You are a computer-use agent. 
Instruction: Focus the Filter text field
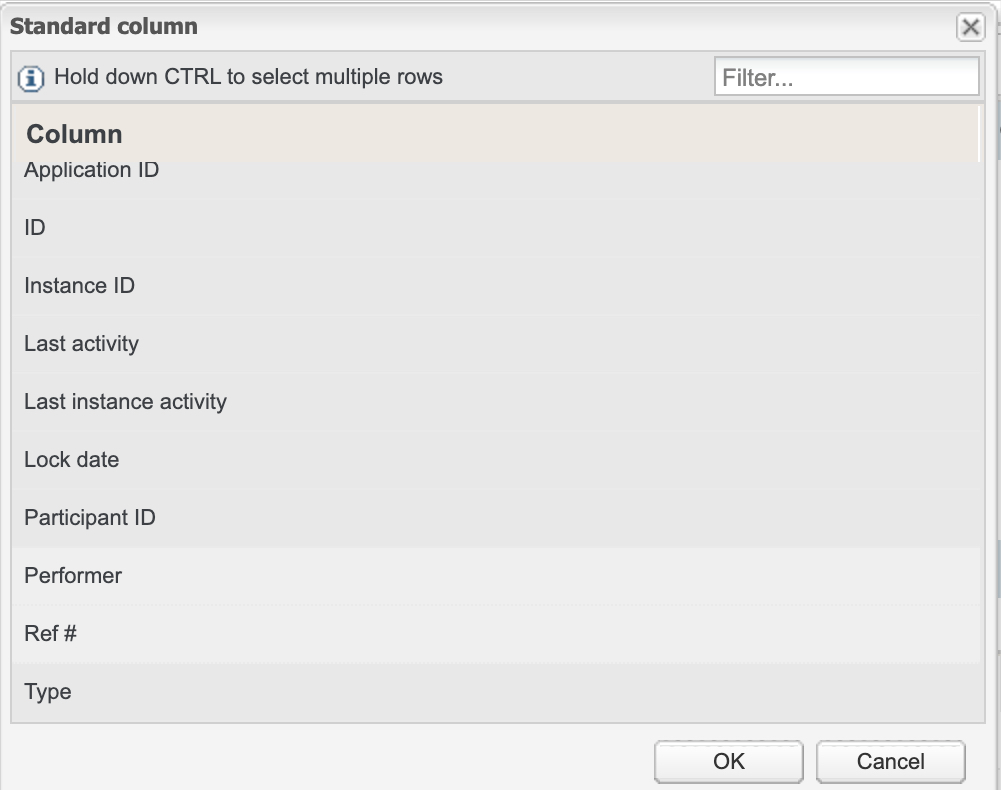coord(846,77)
